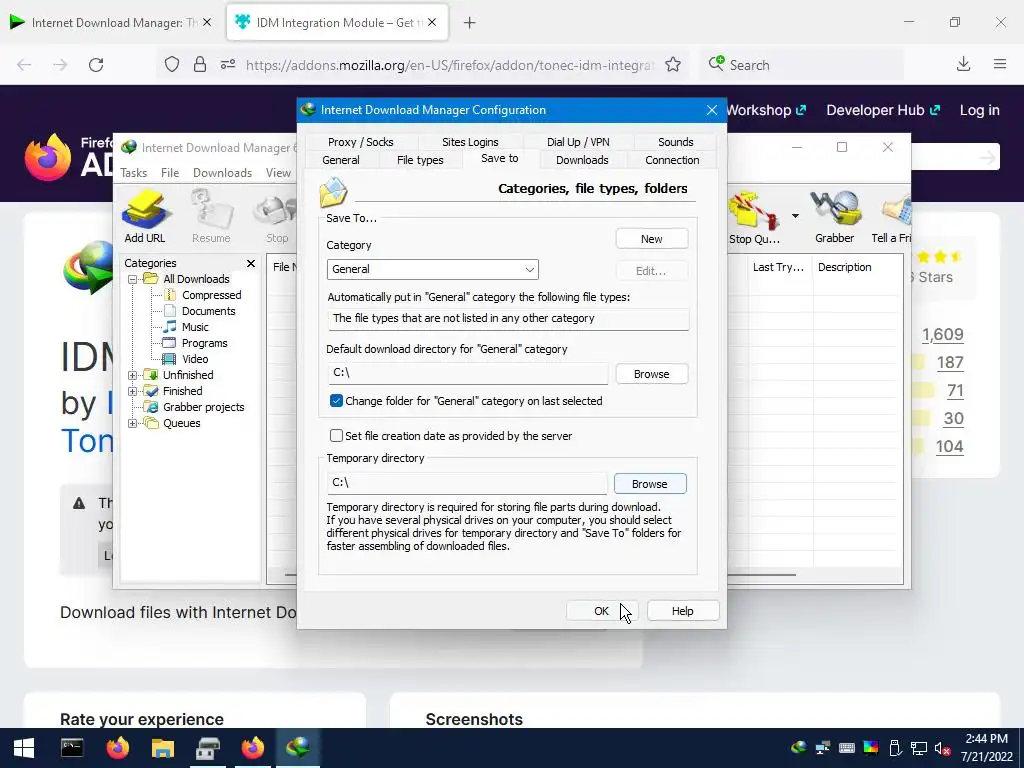Viewport: 1024px width, 768px height.
Task: Select Video category in IDM tree
Action: [x=195, y=359]
